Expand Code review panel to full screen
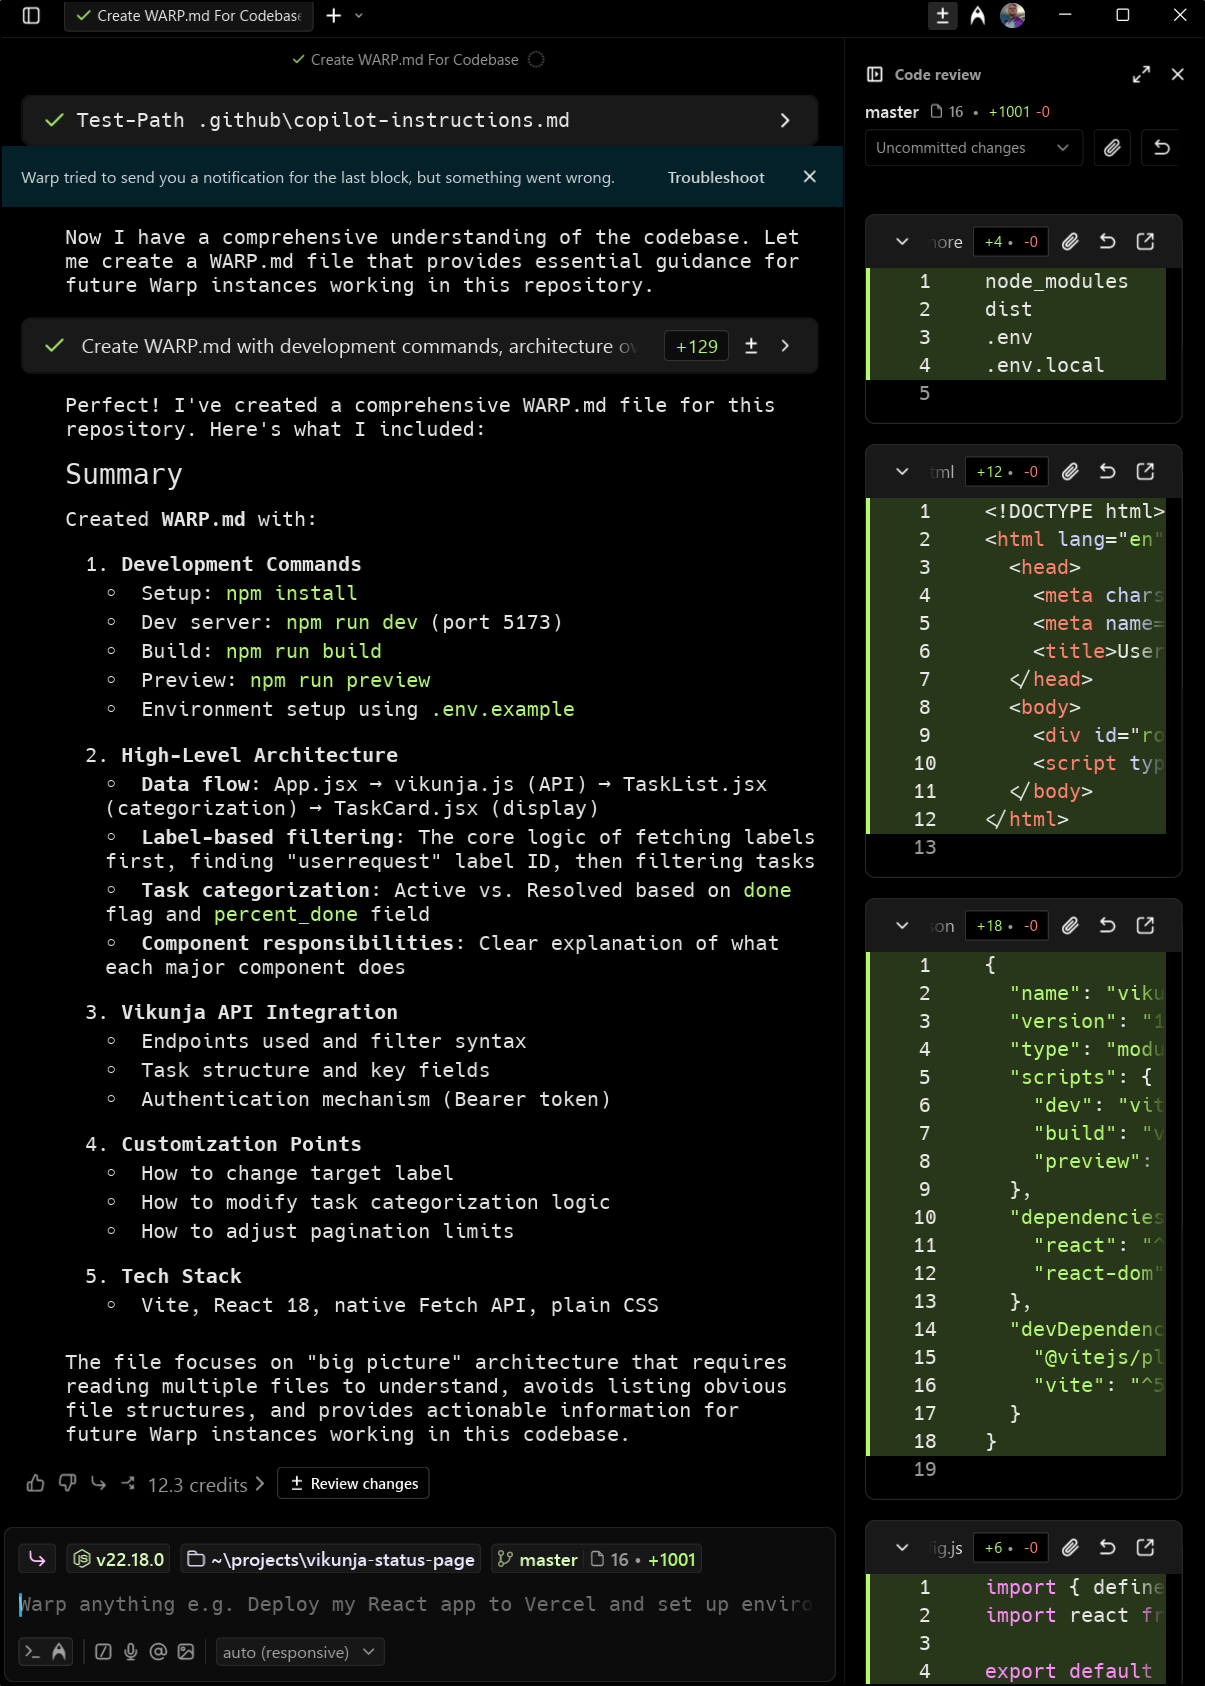The height and width of the screenshot is (1686, 1205). (x=1141, y=74)
